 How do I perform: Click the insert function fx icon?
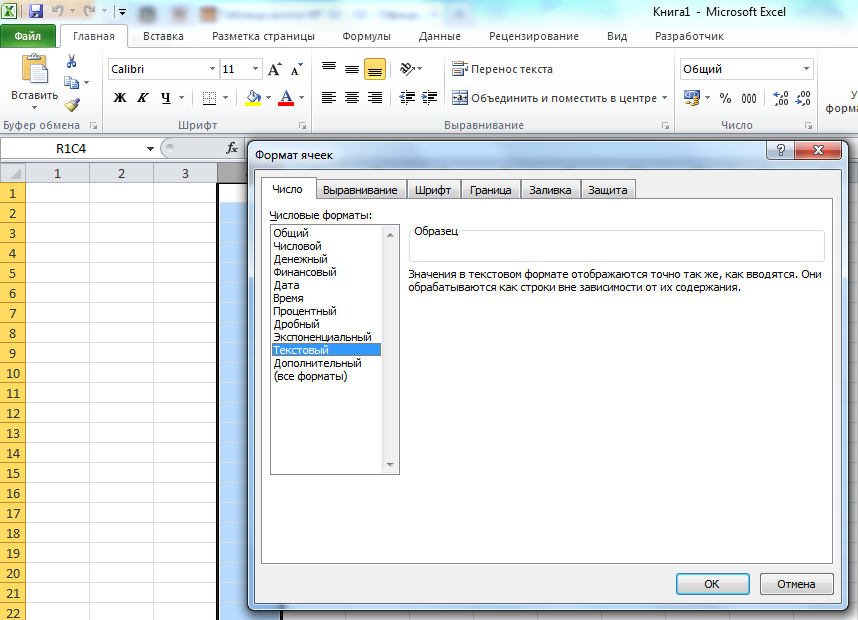232,148
